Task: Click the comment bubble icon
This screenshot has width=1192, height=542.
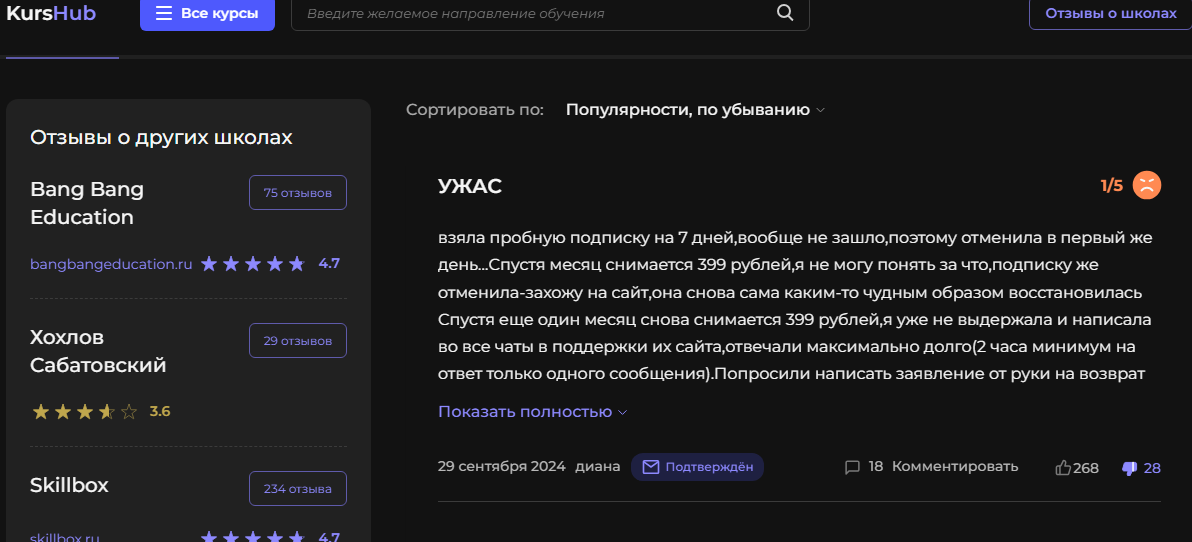Action: (x=852, y=468)
